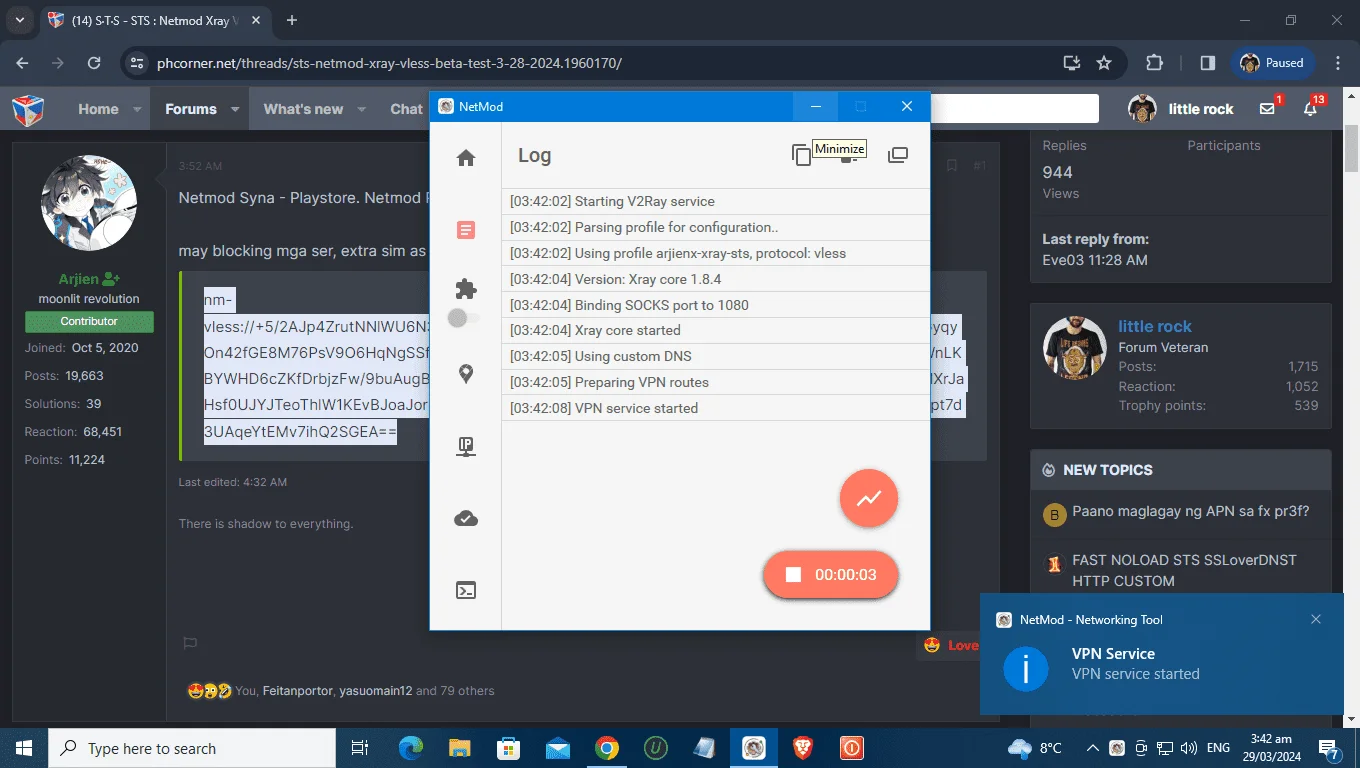Click the phcorner site logo
The height and width of the screenshot is (768, 1360).
click(28, 109)
